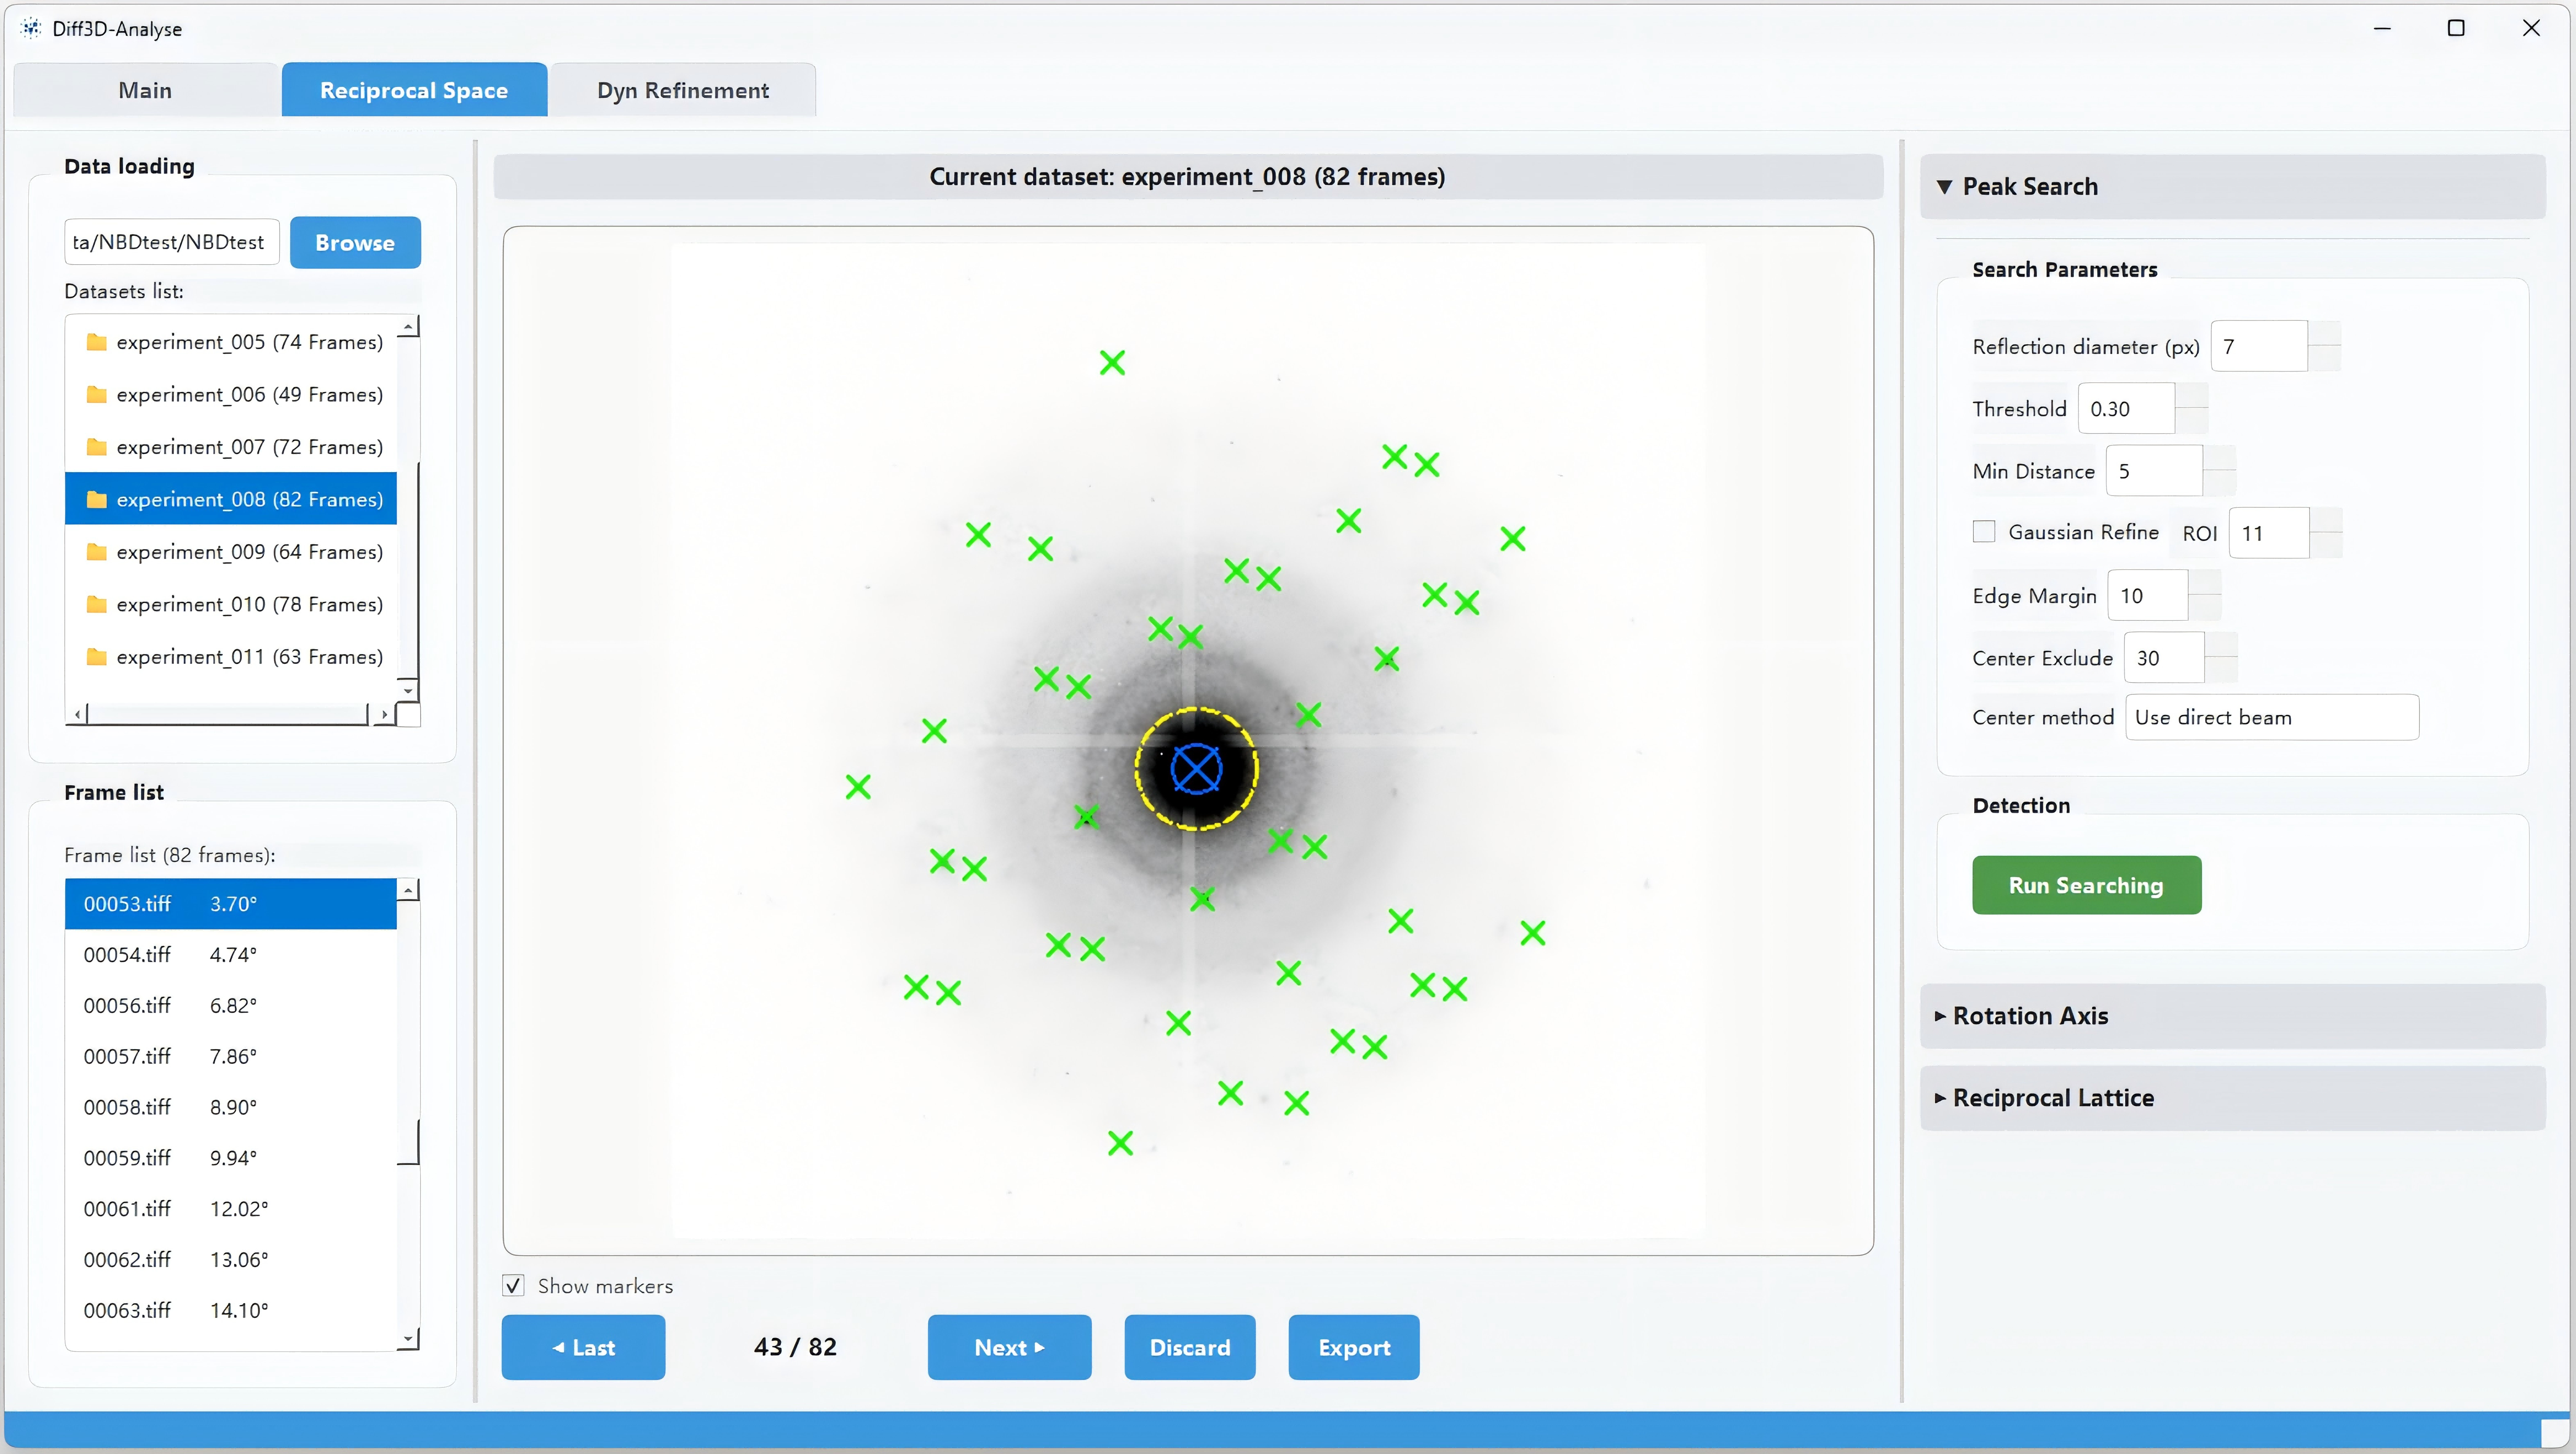Select frame 00059.tiff in frame list
The image size is (2576, 1454).
tap(231, 1158)
